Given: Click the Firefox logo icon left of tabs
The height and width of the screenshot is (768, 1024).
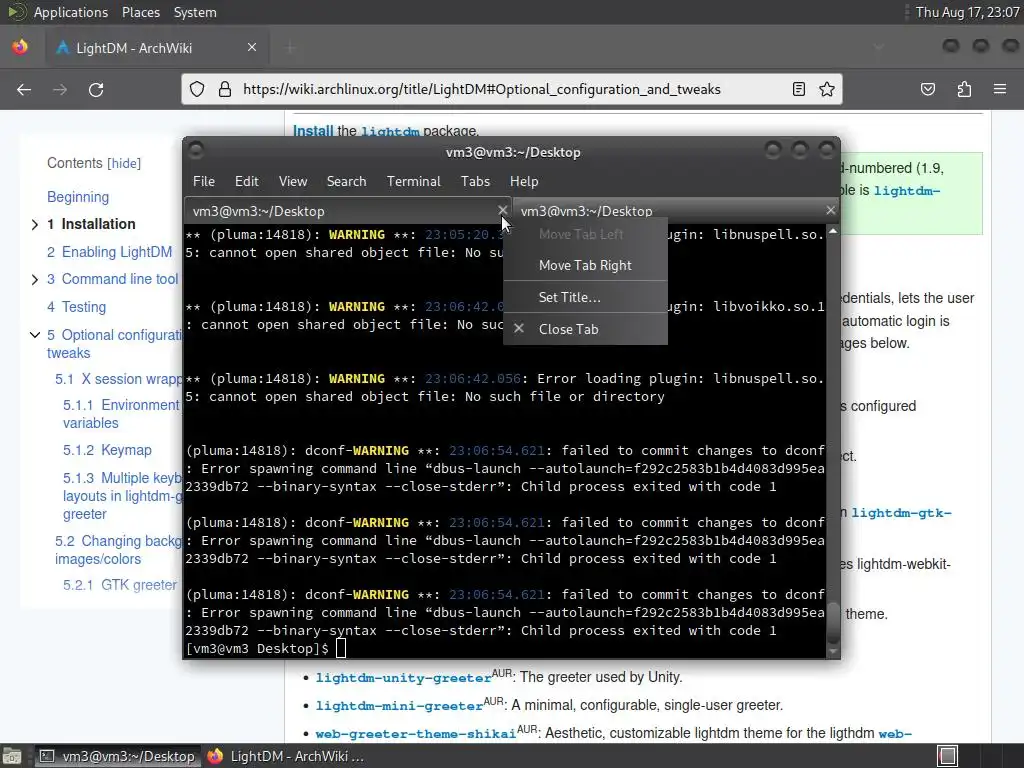Looking at the screenshot, I should (x=20, y=47).
